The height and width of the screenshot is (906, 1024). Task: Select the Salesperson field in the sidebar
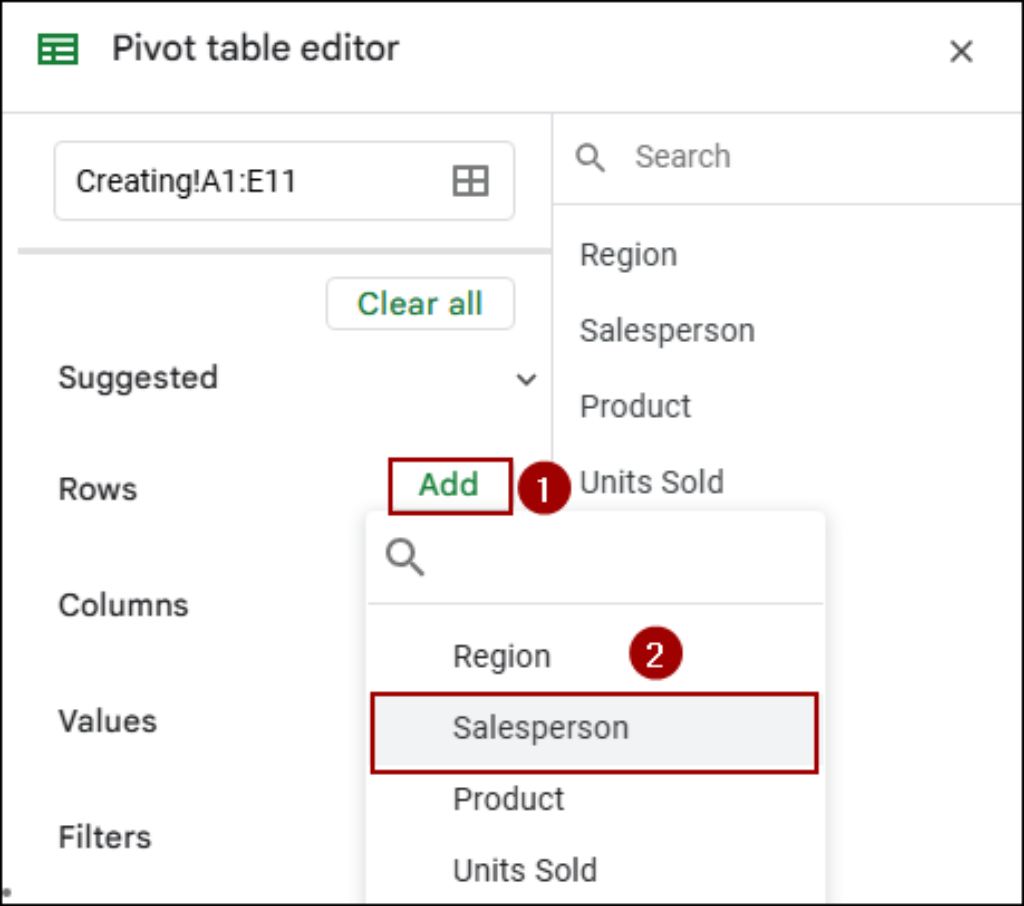(x=667, y=330)
